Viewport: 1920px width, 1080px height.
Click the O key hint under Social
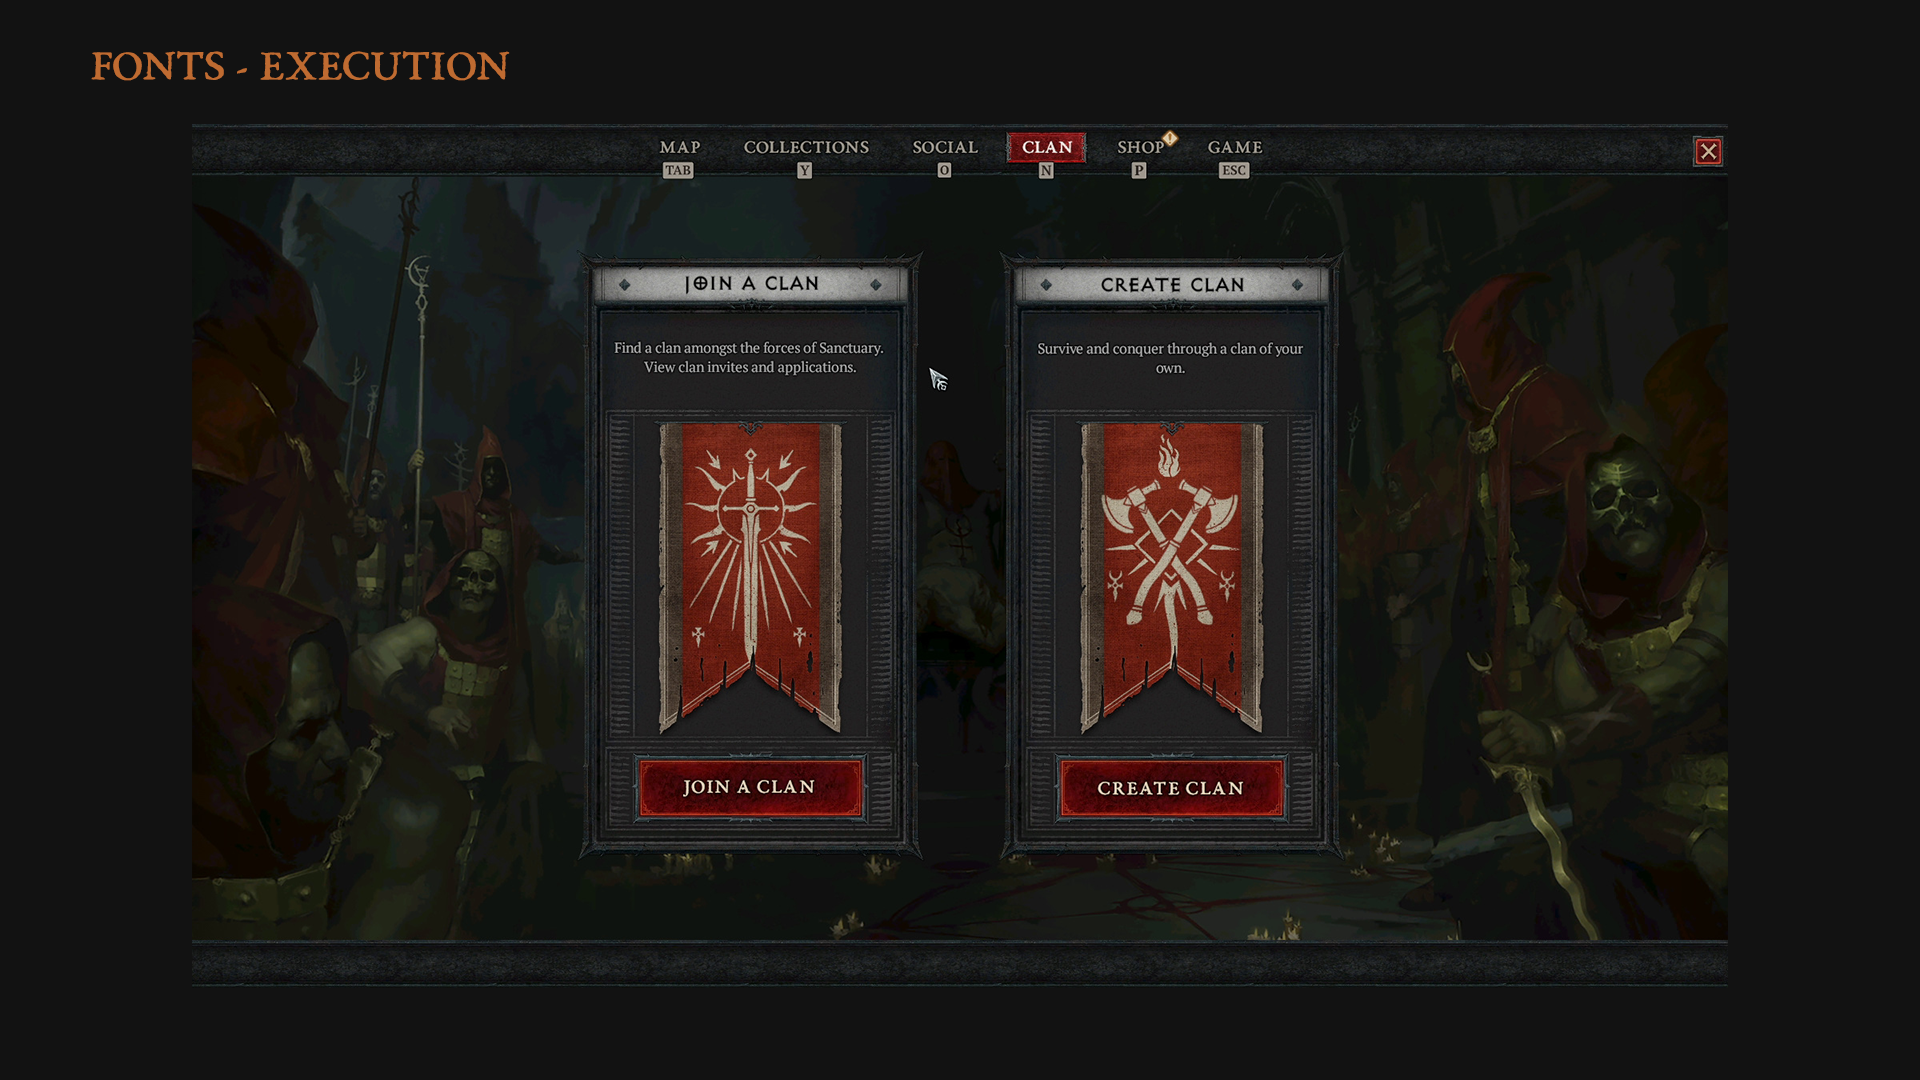(944, 170)
